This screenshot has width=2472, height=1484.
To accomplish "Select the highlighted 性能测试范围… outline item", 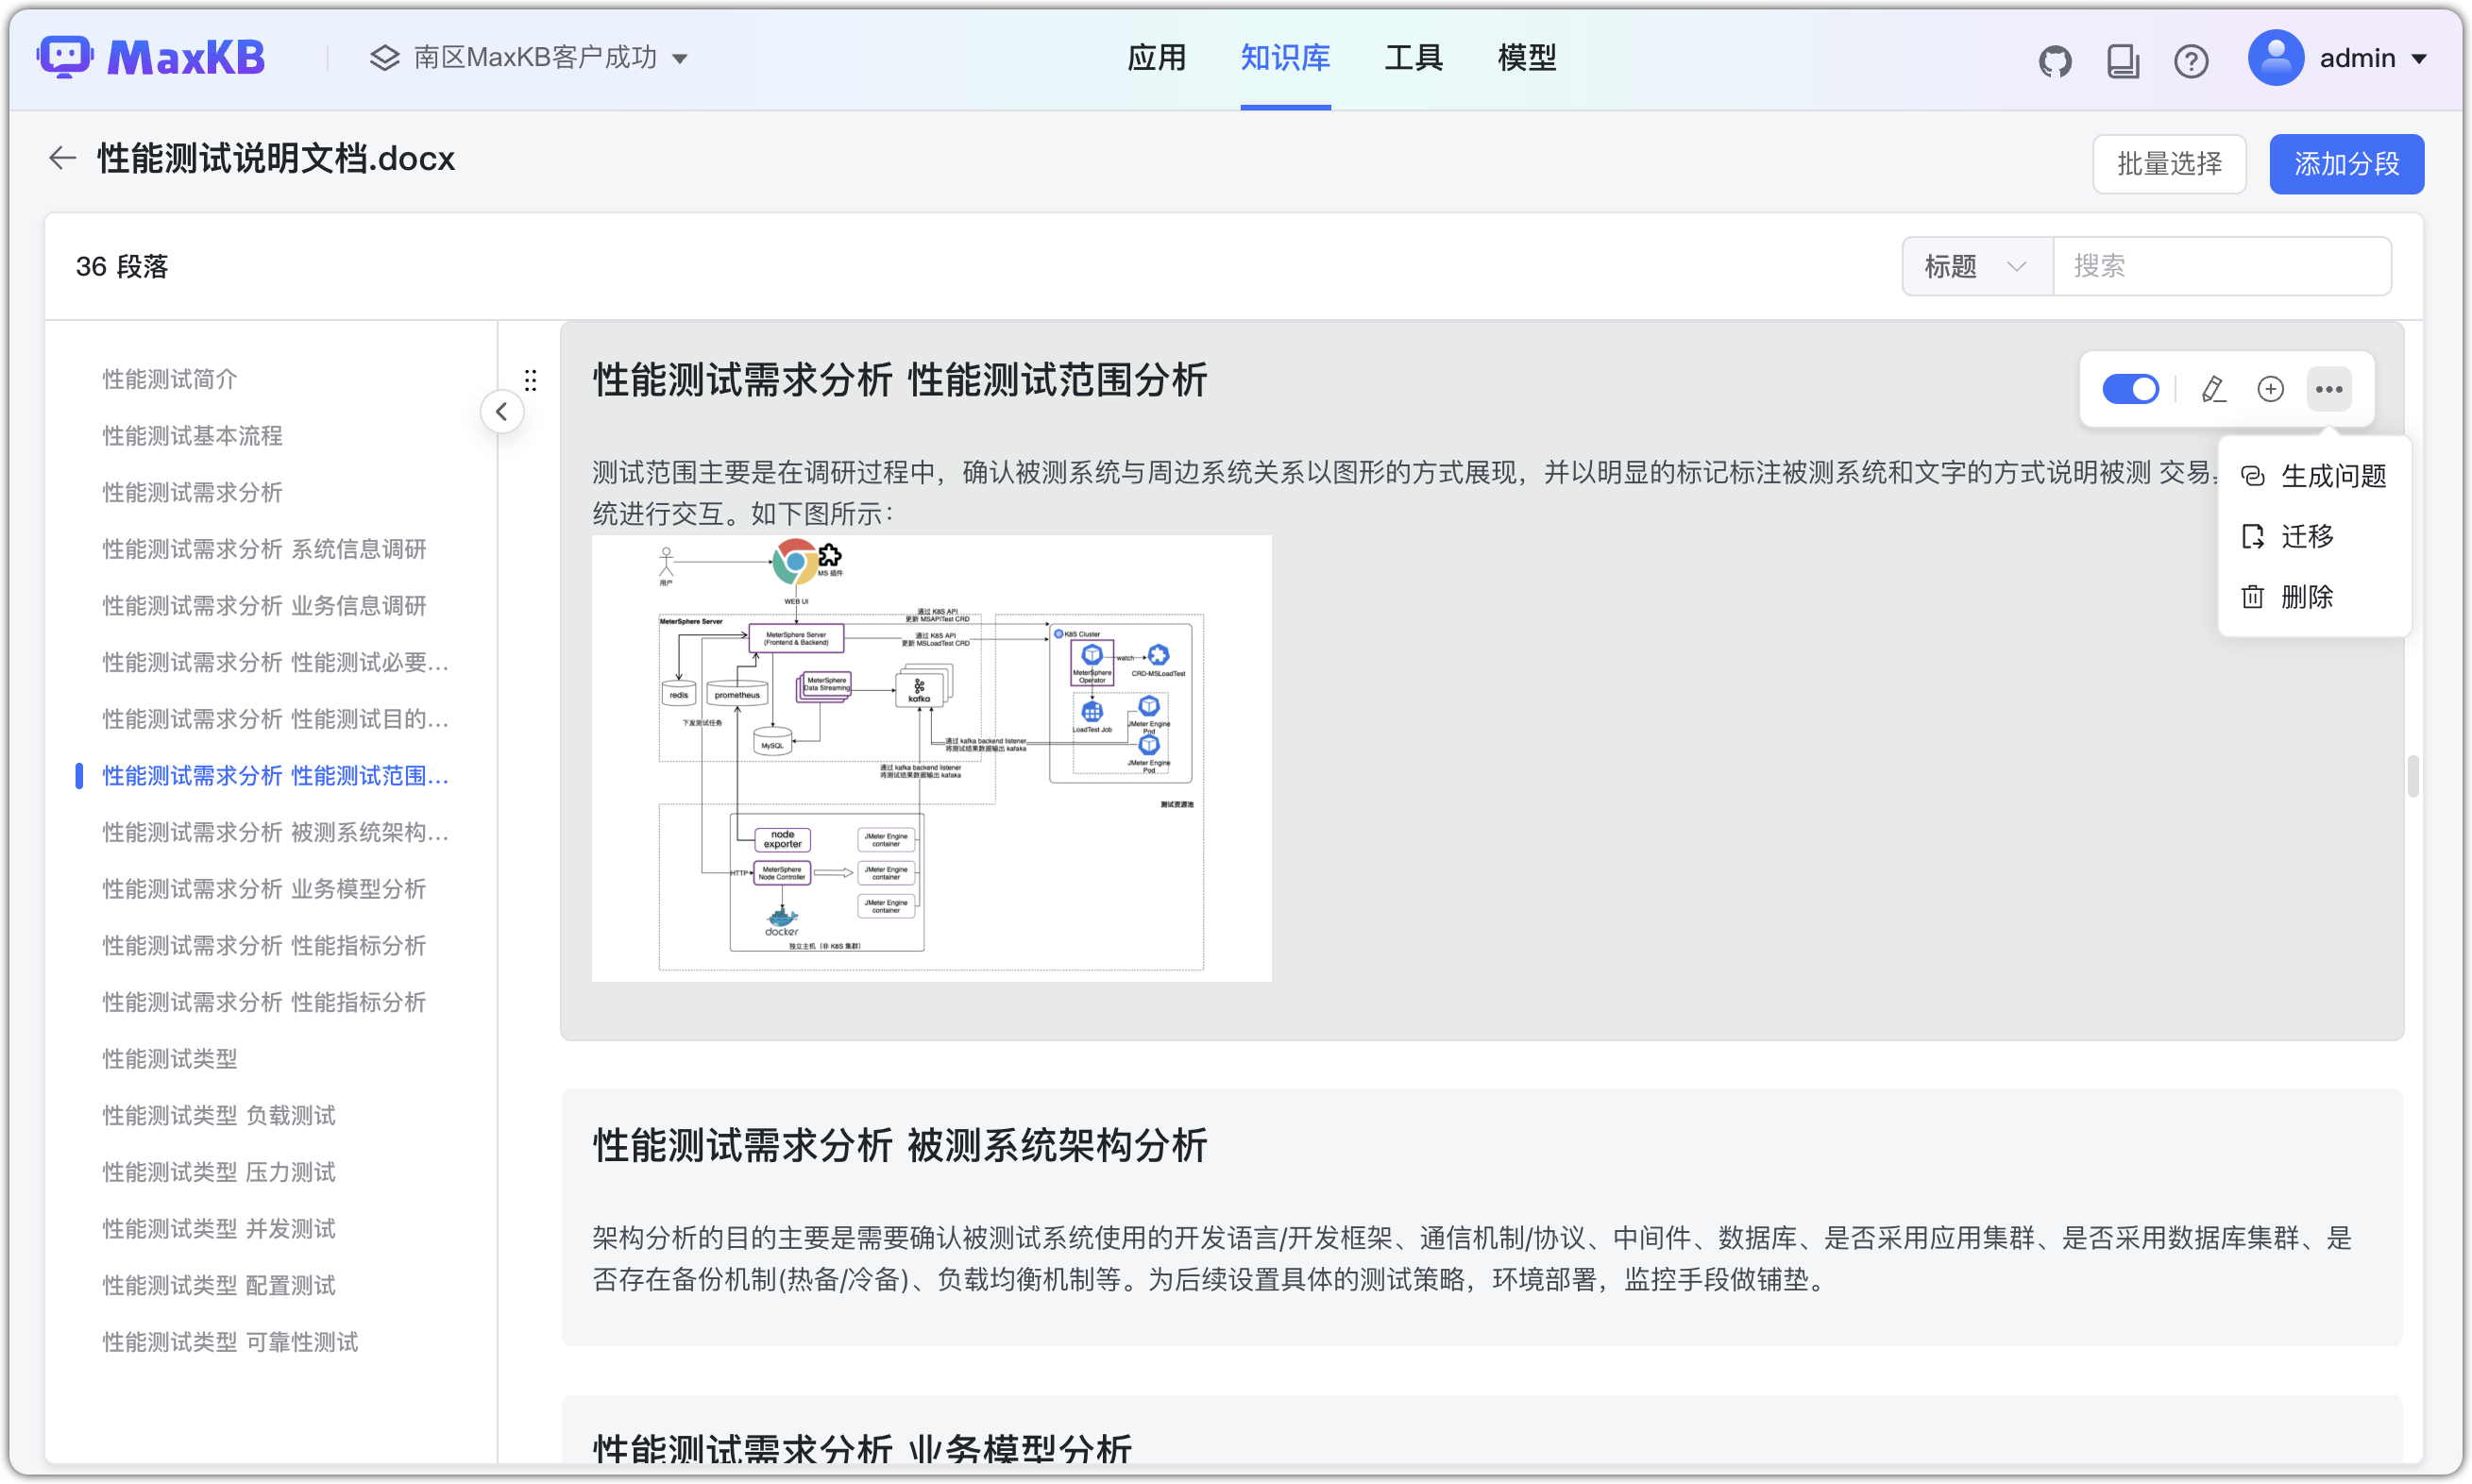I will click(275, 776).
